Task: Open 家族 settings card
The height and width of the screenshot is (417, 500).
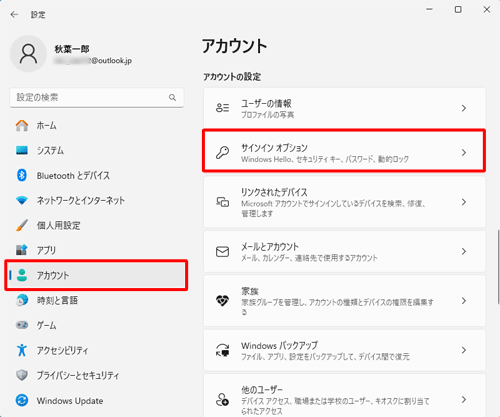Action: click(344, 301)
